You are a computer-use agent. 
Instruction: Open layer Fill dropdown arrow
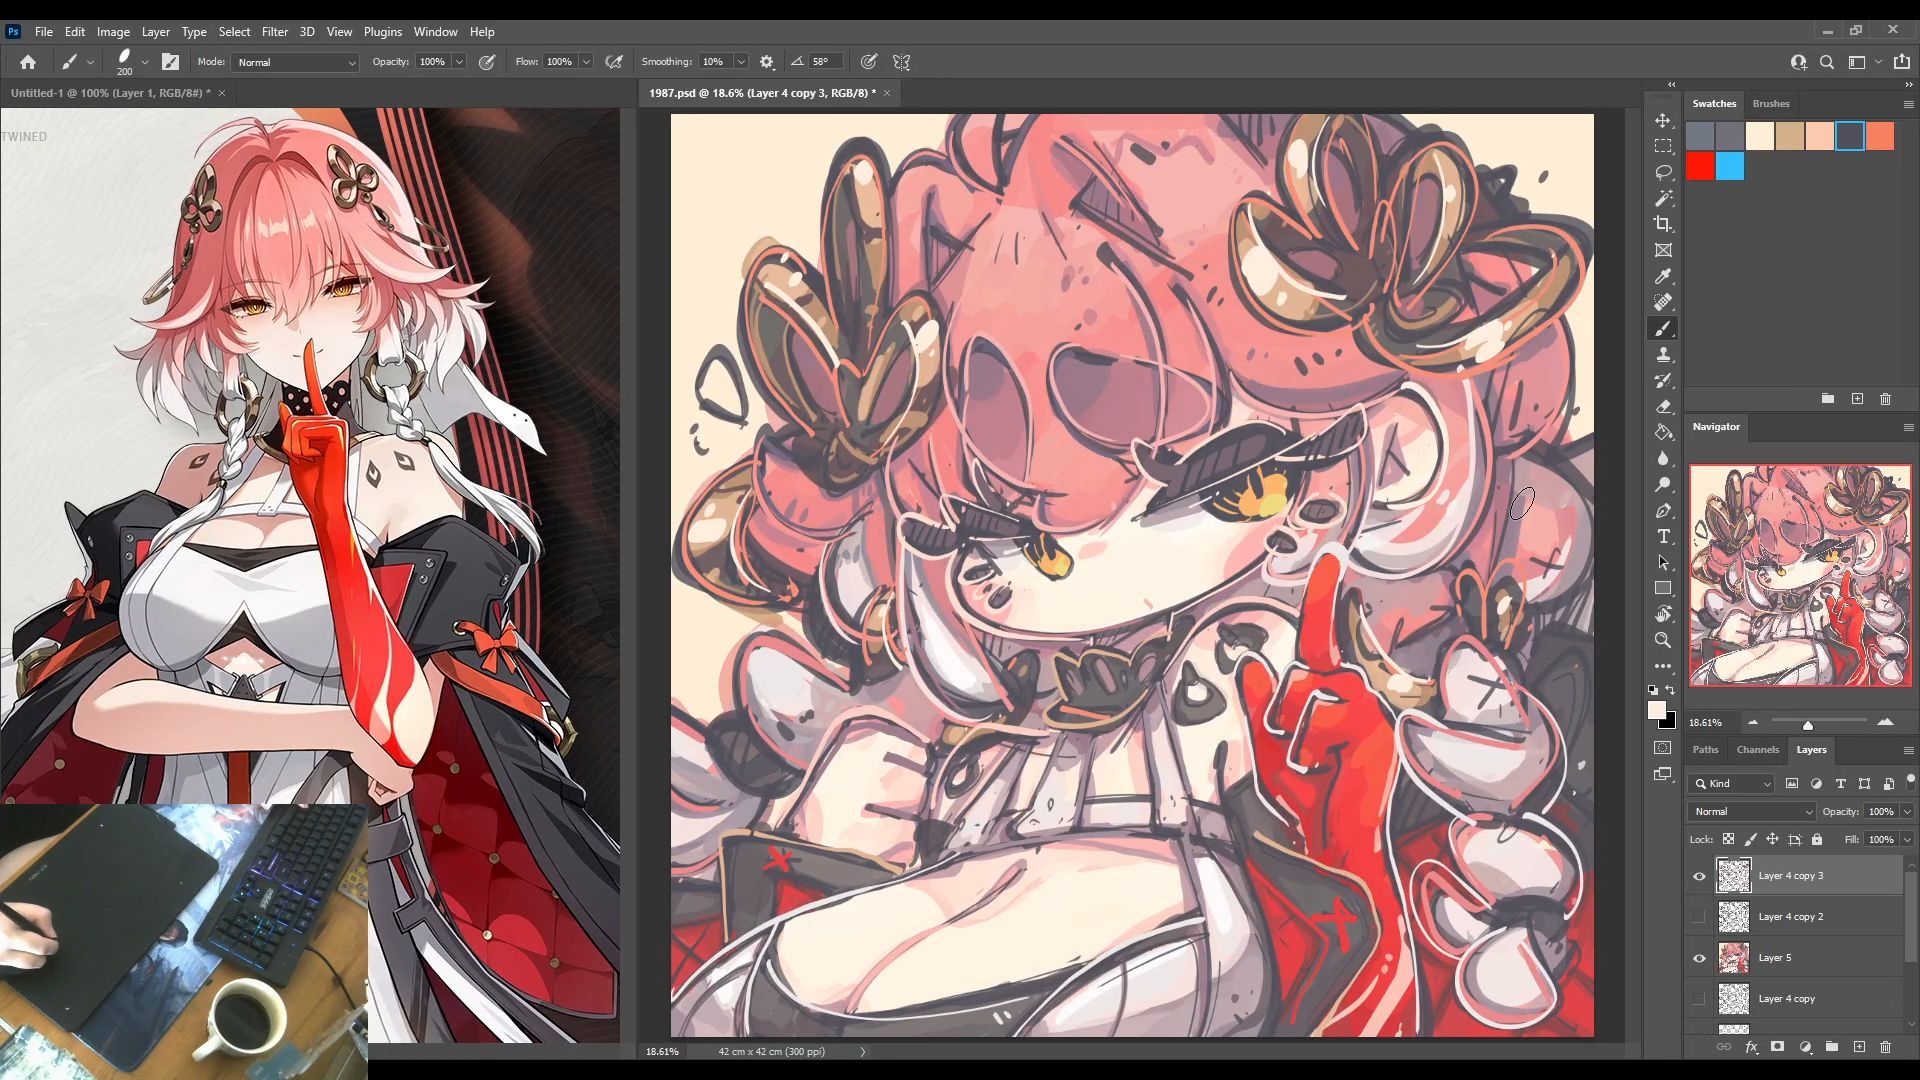(x=1907, y=840)
